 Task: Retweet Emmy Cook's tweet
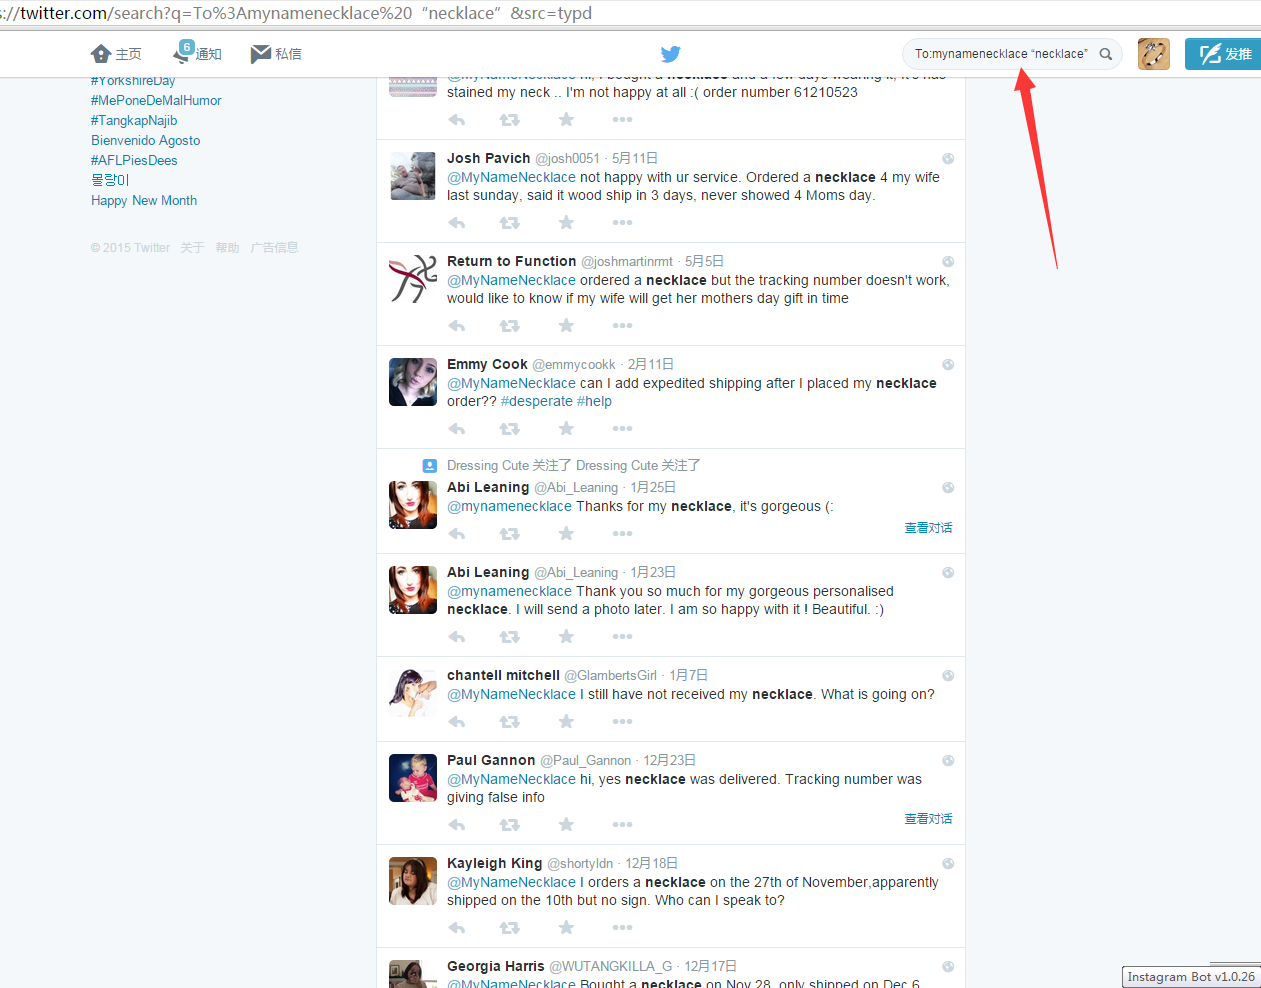510,429
